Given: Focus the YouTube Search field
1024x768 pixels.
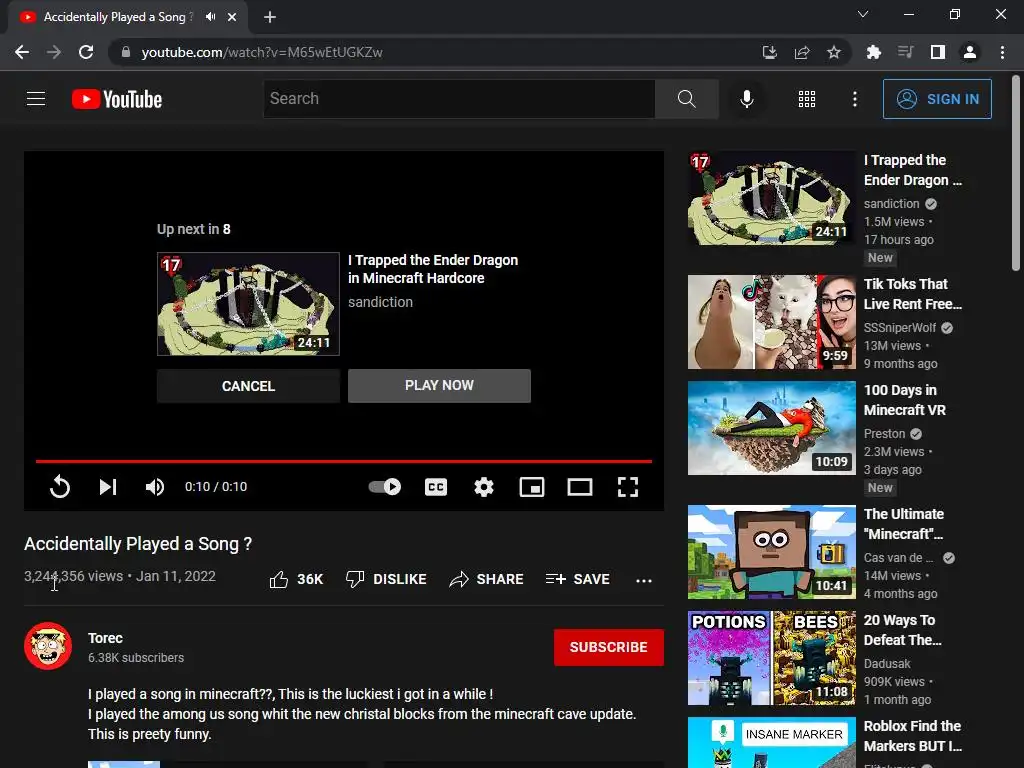Looking at the screenshot, I should point(459,99).
